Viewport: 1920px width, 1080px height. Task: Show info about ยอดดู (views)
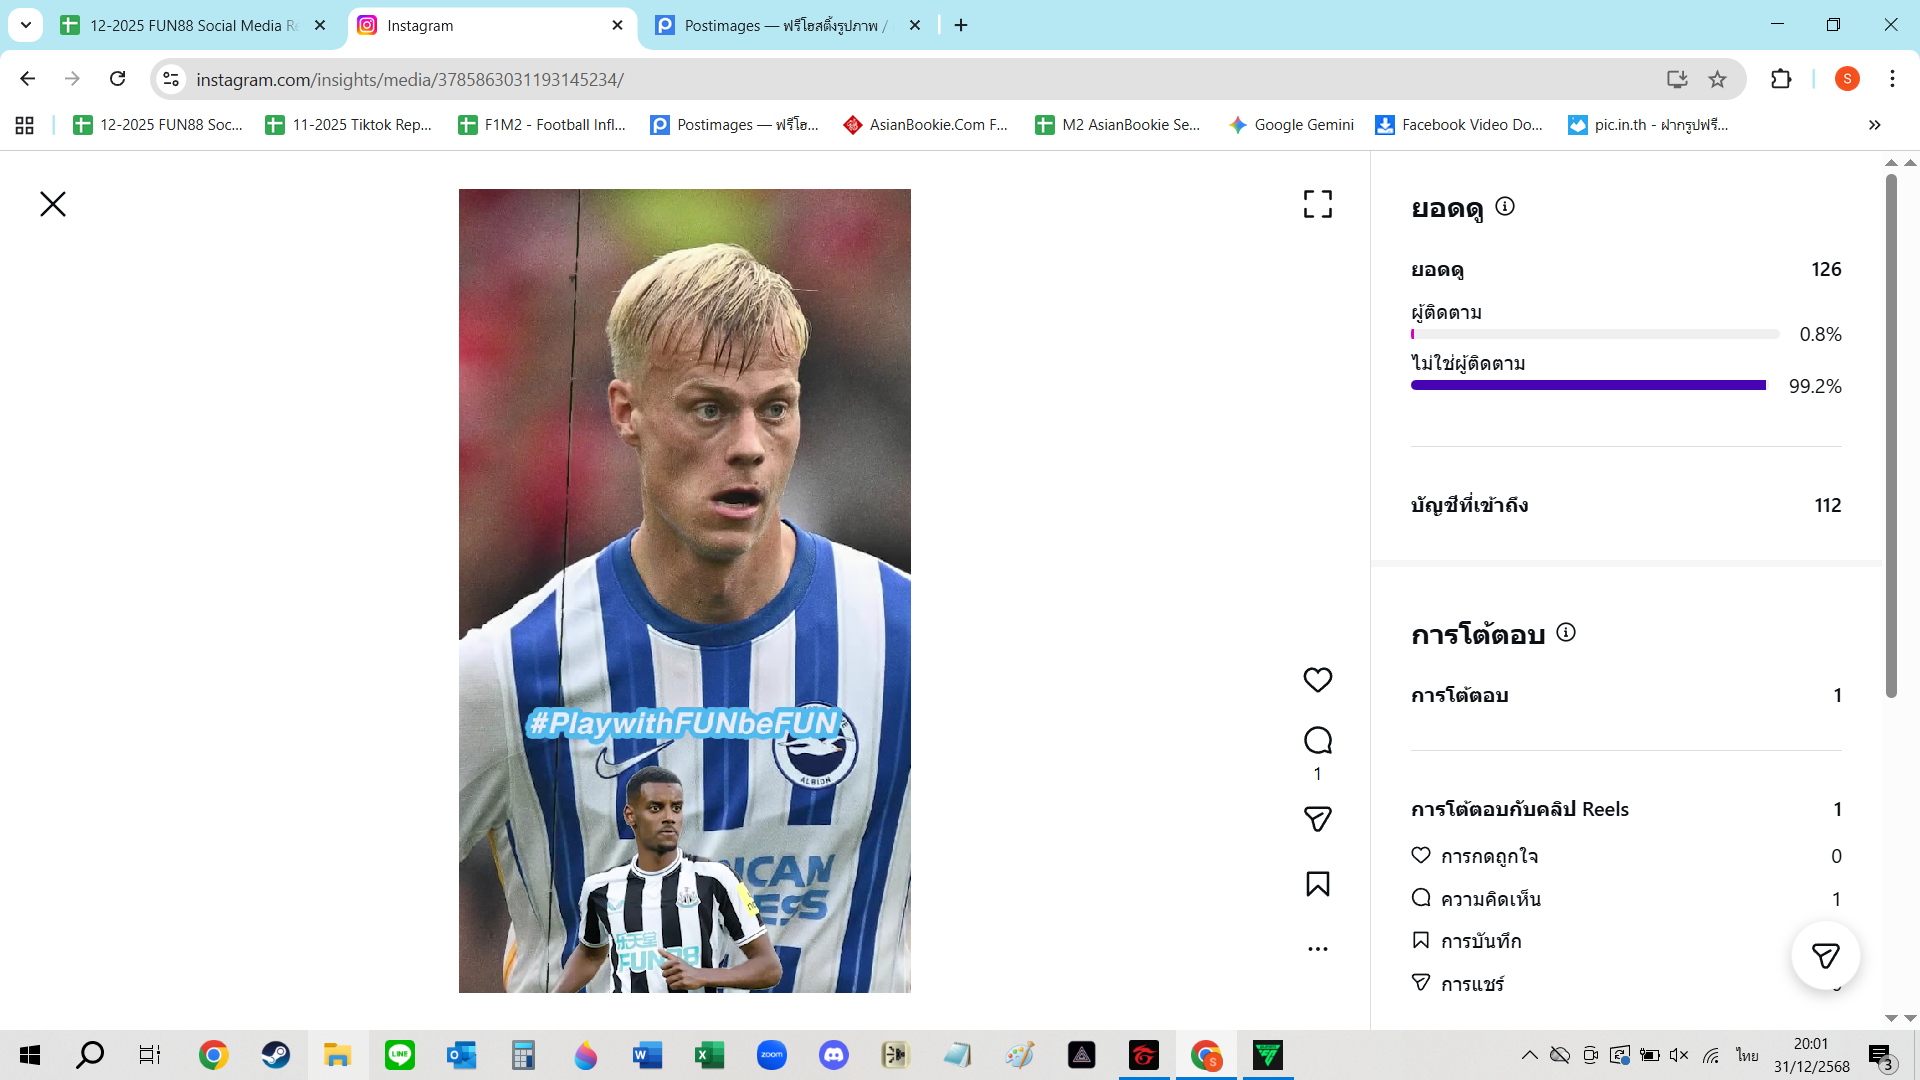pos(1504,206)
